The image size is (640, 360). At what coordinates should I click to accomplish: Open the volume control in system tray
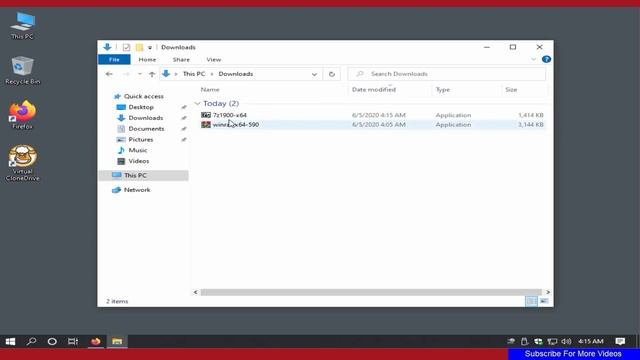[566, 341]
